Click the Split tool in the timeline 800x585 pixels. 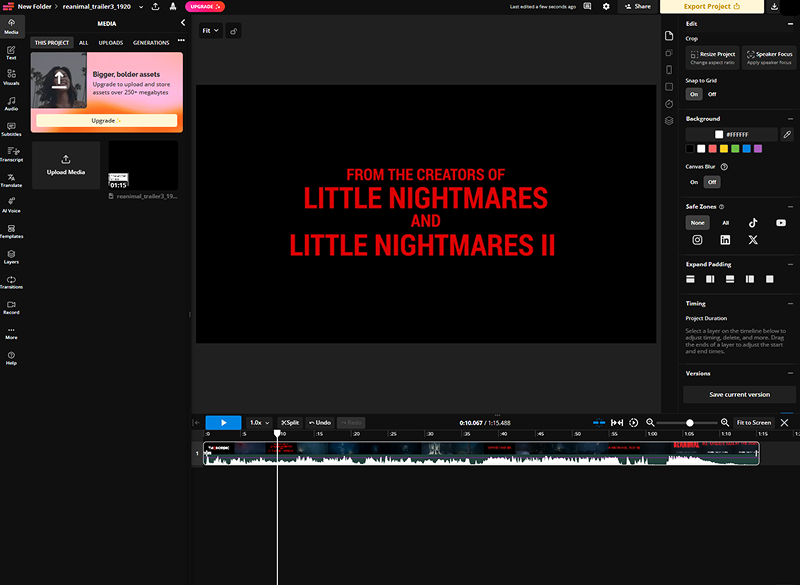coord(290,423)
